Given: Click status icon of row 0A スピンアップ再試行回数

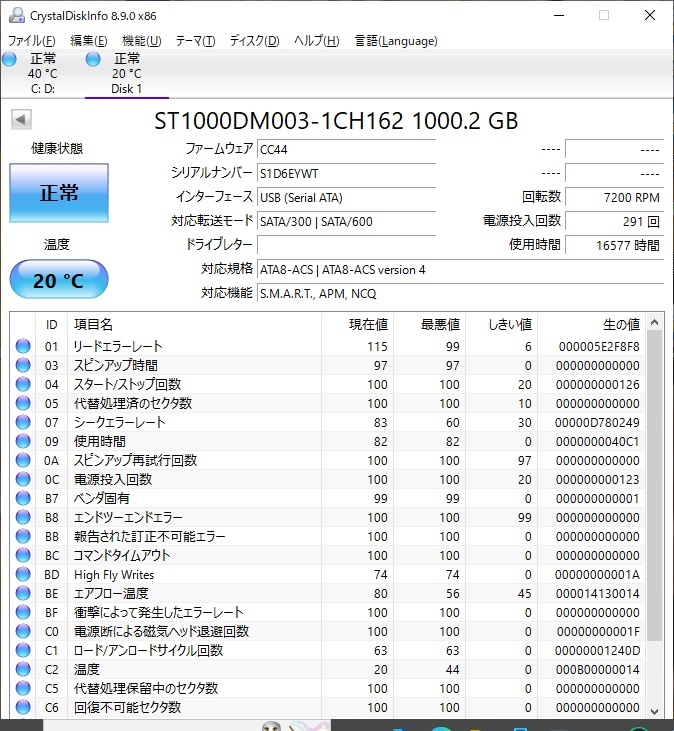Looking at the screenshot, I should (x=23, y=460).
